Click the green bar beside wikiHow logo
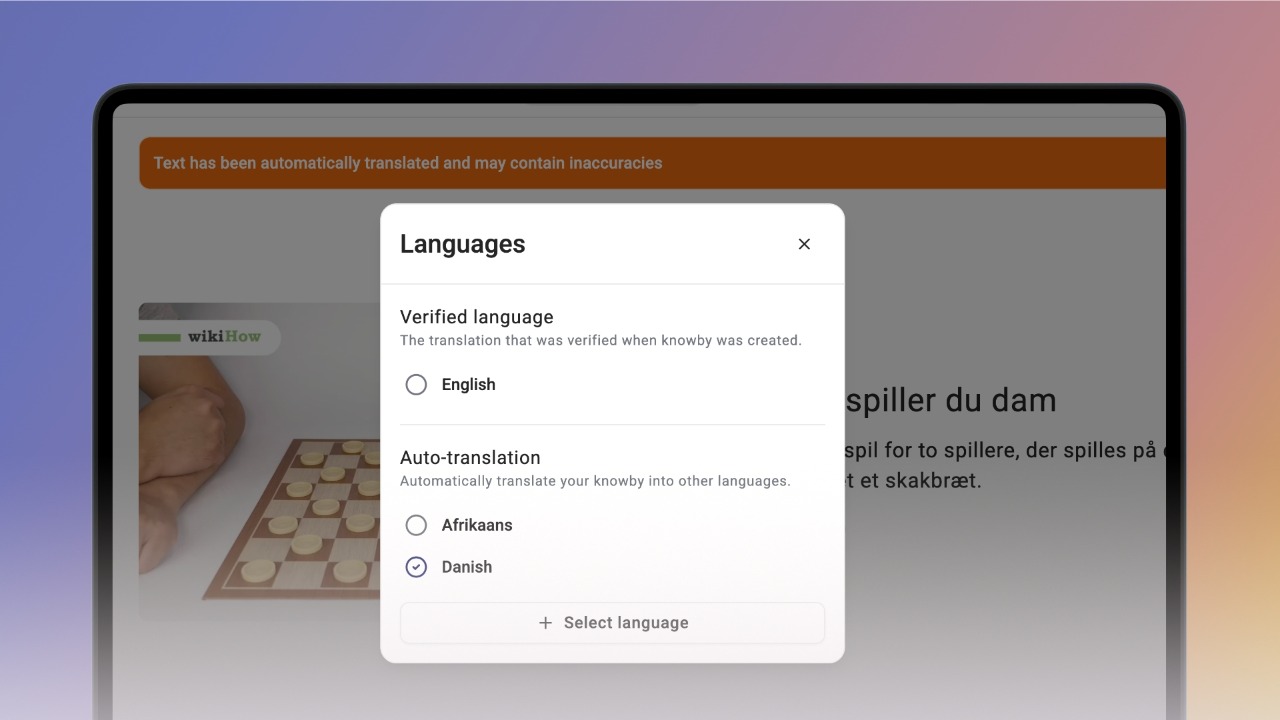The height and width of the screenshot is (720, 1280). [x=160, y=338]
